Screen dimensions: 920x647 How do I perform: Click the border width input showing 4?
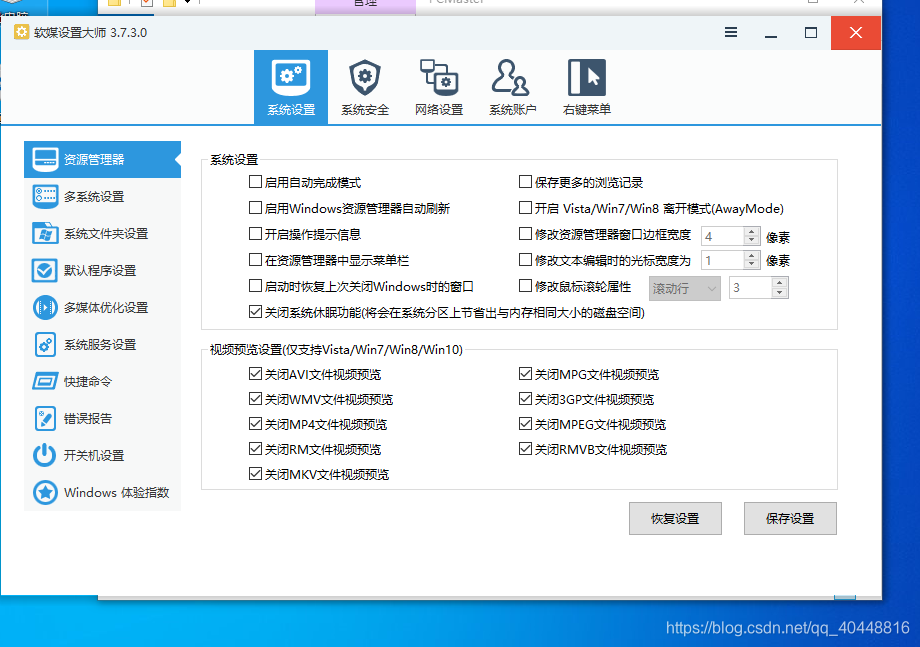click(722, 236)
